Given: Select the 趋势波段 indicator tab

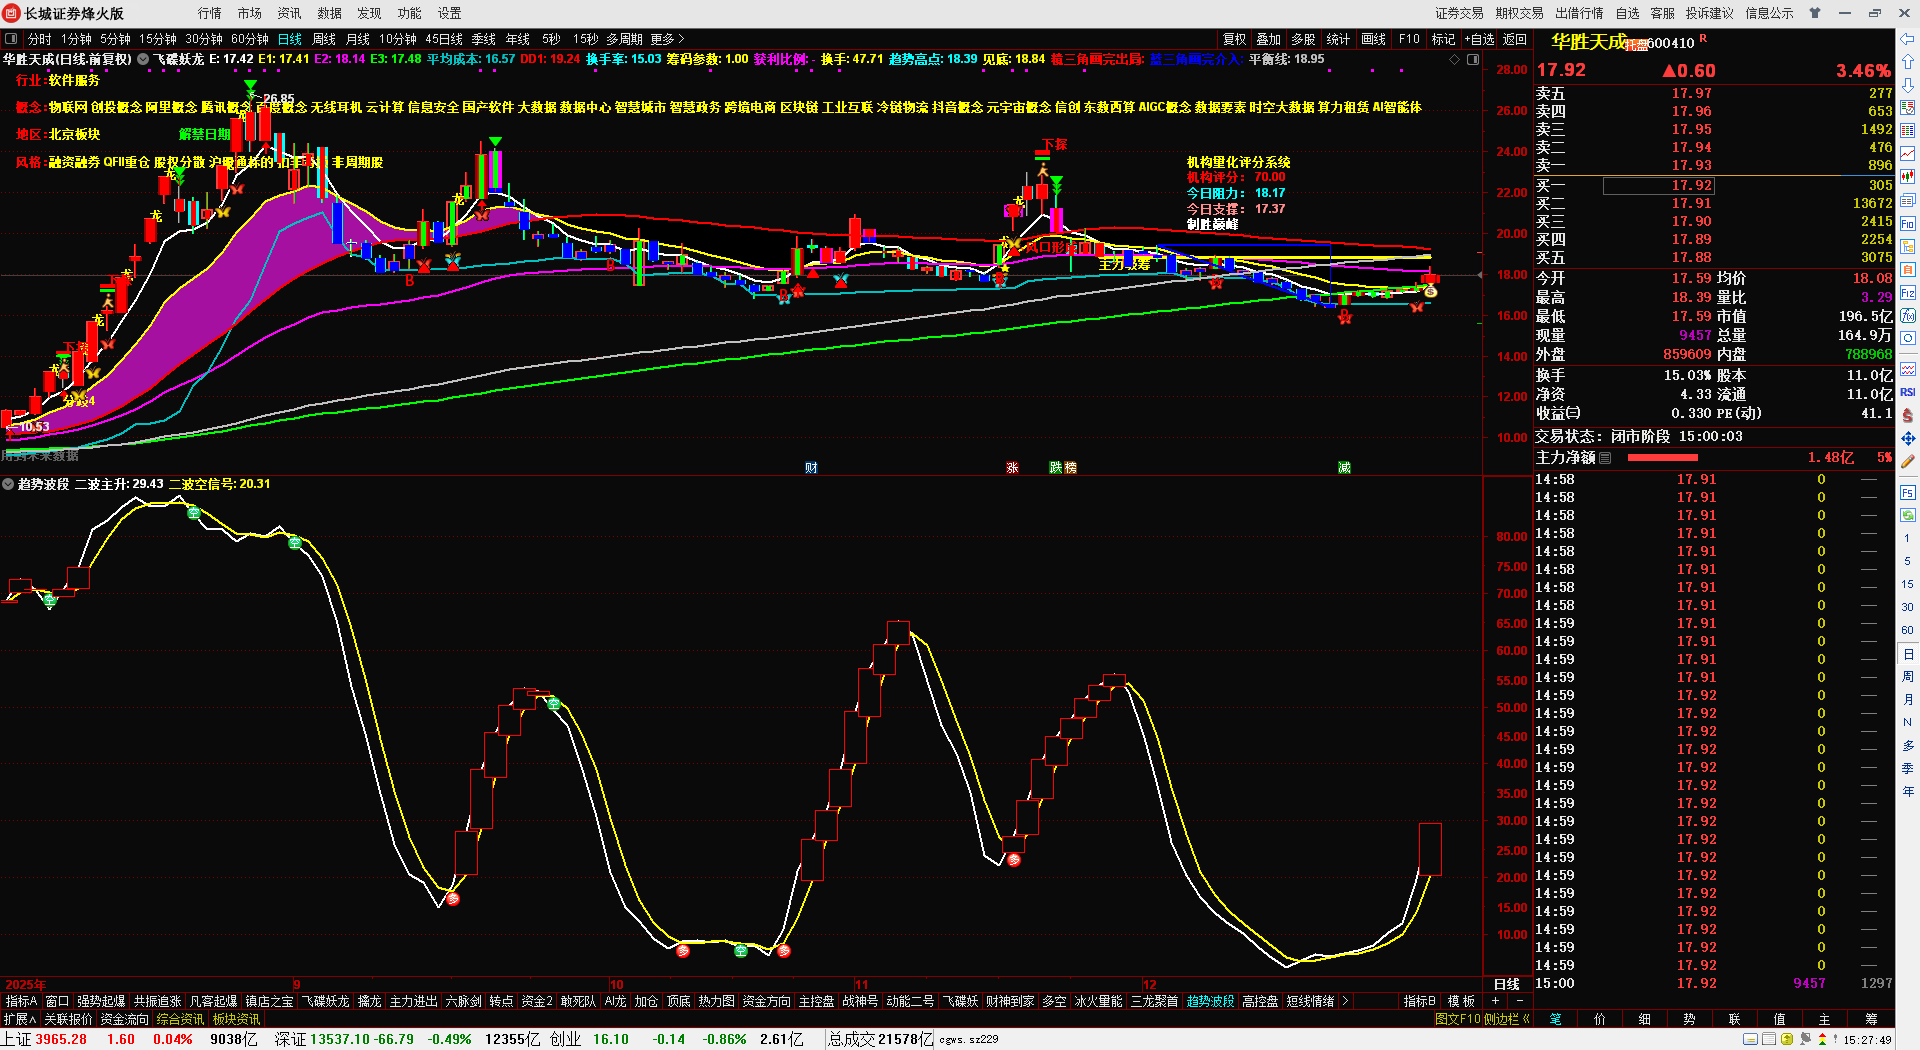Looking at the screenshot, I should click(x=1211, y=1001).
